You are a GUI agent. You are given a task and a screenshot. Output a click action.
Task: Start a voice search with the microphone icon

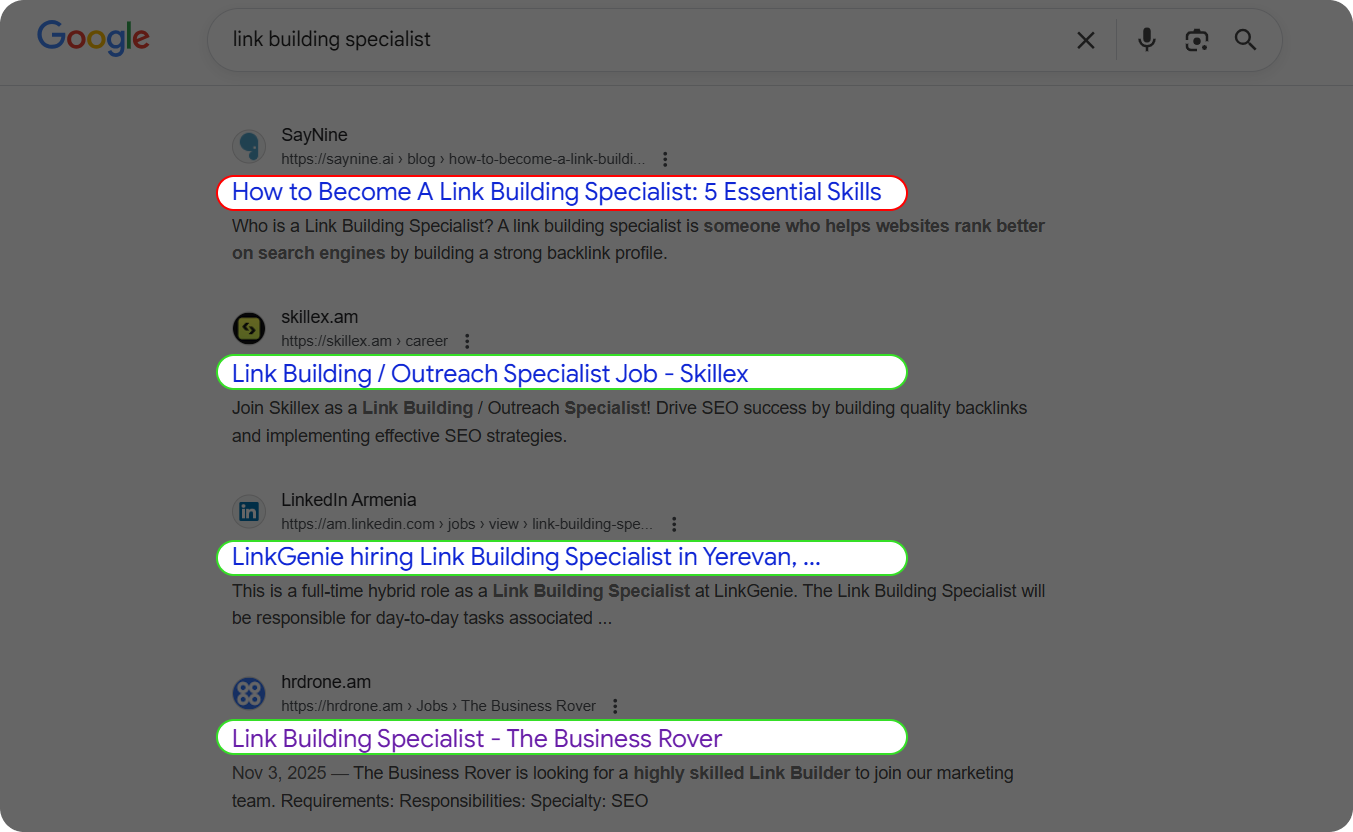pos(1146,40)
